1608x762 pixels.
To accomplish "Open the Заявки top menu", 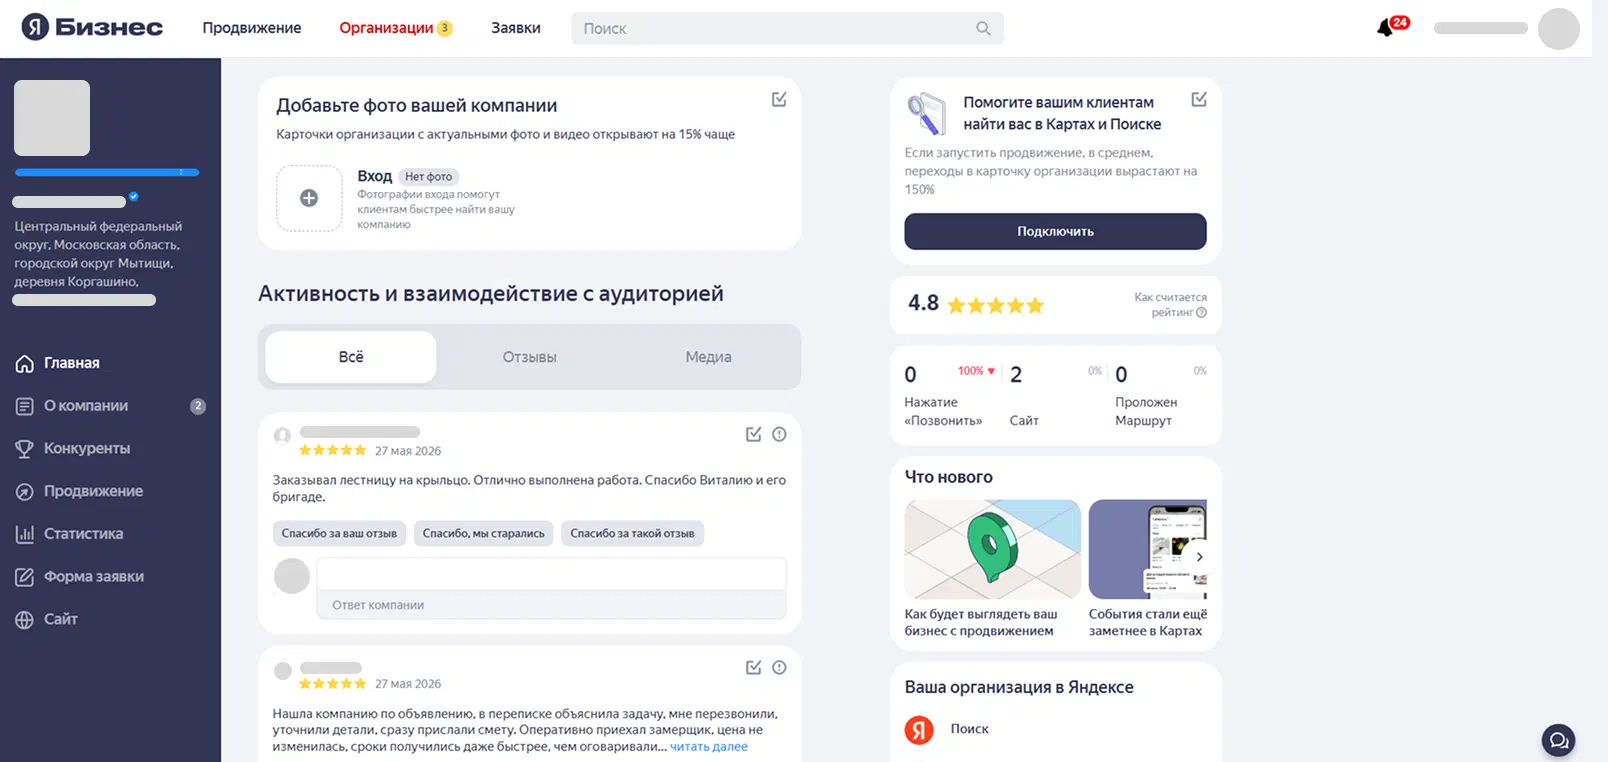I will coord(516,28).
